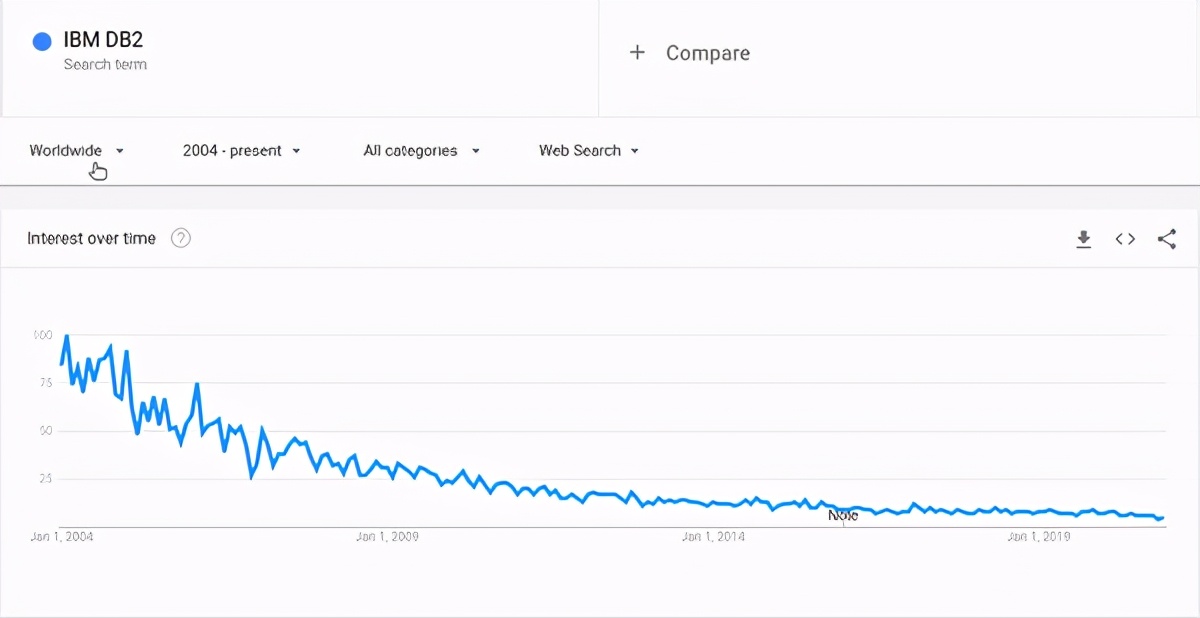Click the Jan 1, 2014 axis label

(714, 537)
